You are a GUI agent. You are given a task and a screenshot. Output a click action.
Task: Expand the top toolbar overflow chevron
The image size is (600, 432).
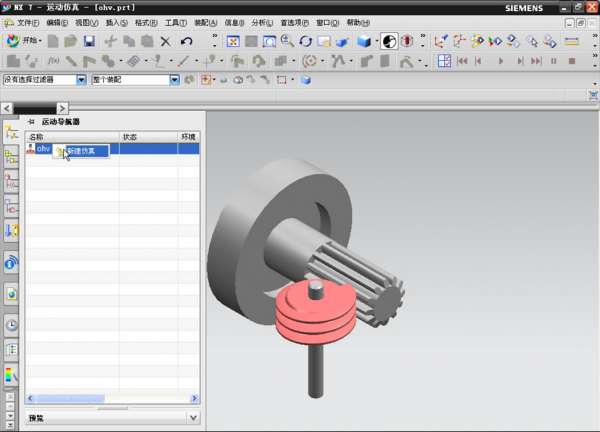click(595, 36)
